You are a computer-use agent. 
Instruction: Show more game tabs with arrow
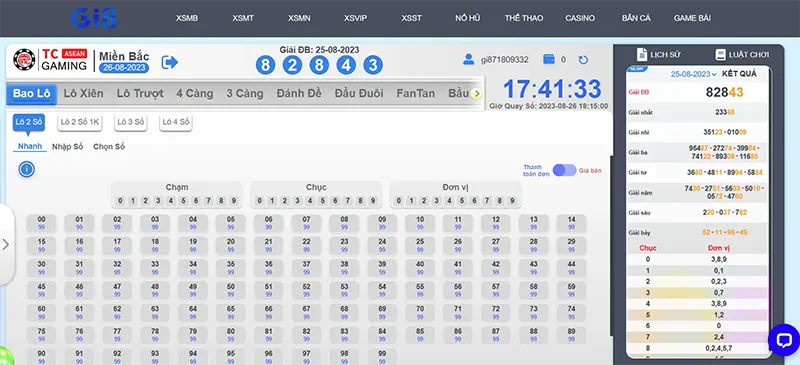click(x=476, y=93)
